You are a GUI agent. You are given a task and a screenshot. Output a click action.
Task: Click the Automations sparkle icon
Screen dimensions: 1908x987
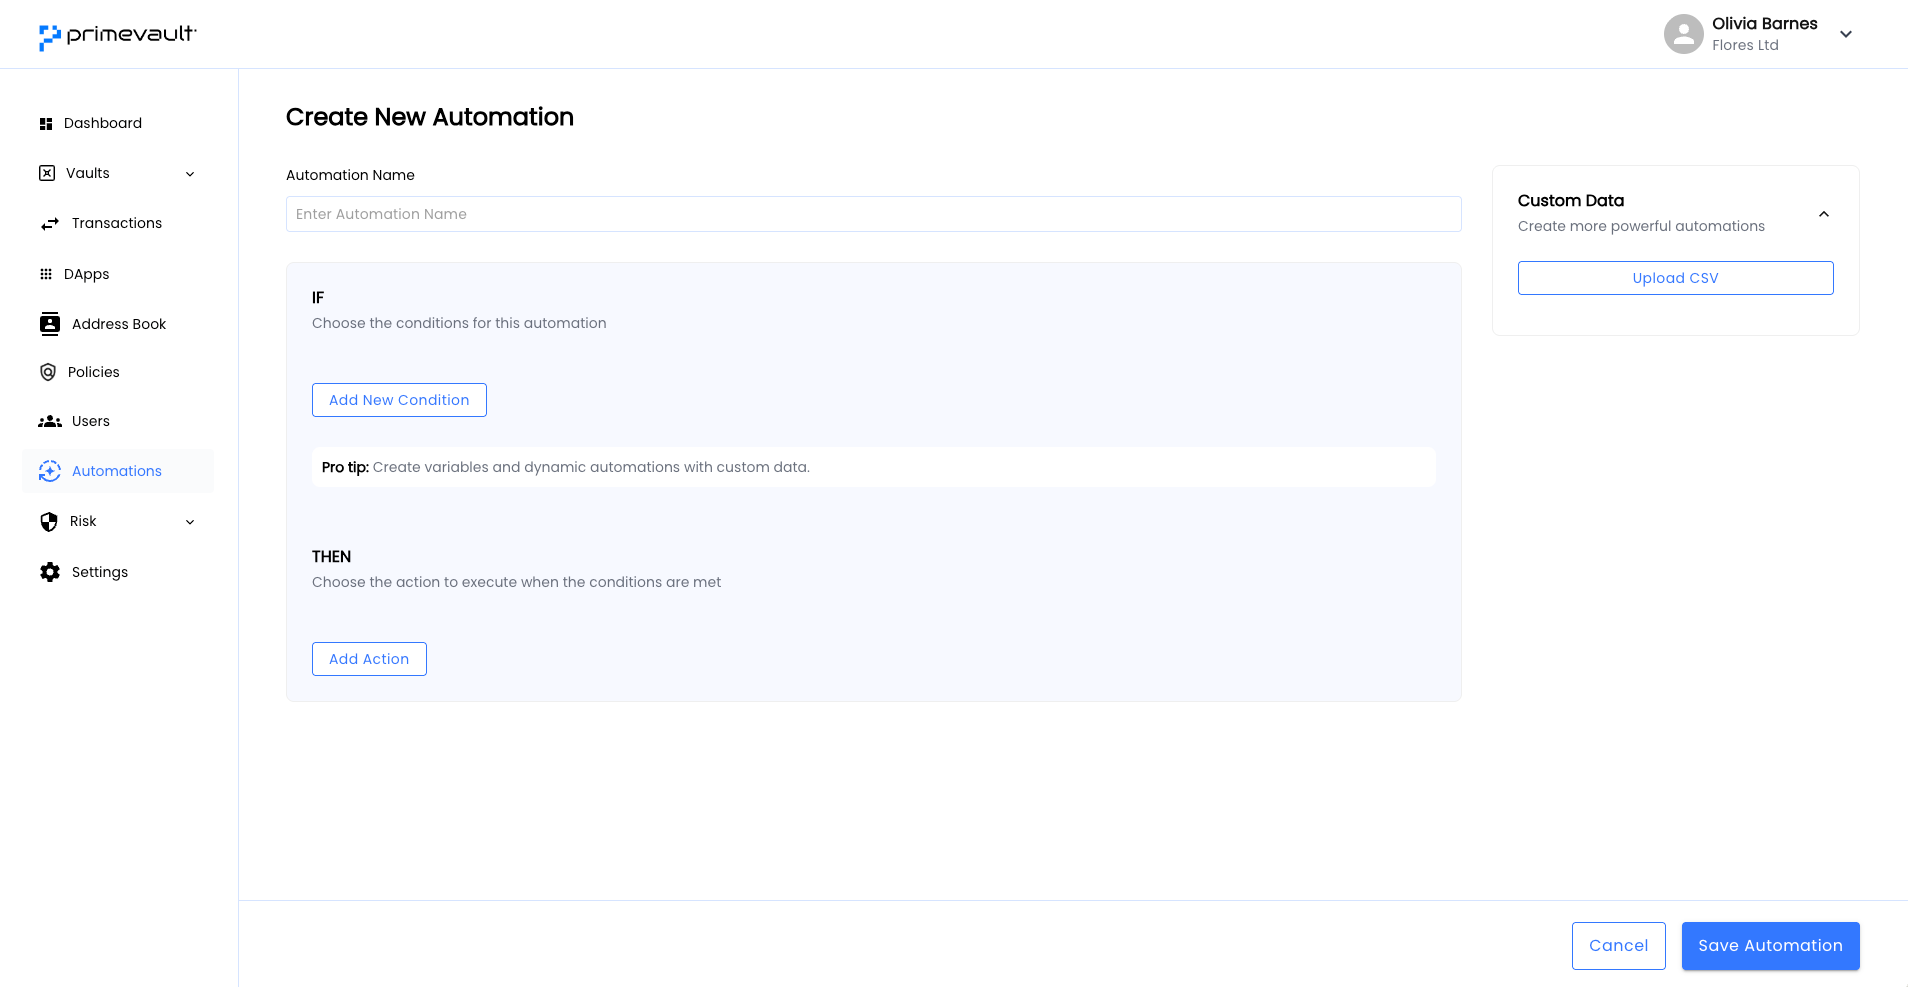point(50,471)
